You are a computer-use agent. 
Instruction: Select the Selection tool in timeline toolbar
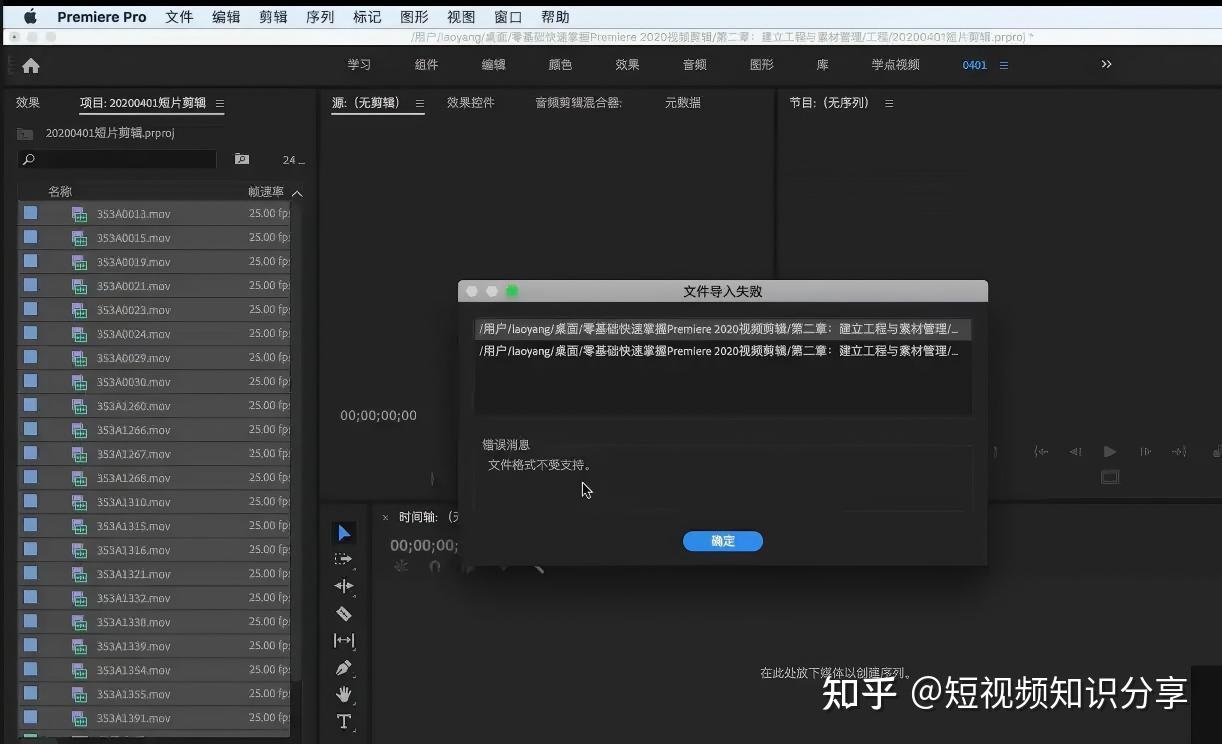pyautogui.click(x=344, y=532)
